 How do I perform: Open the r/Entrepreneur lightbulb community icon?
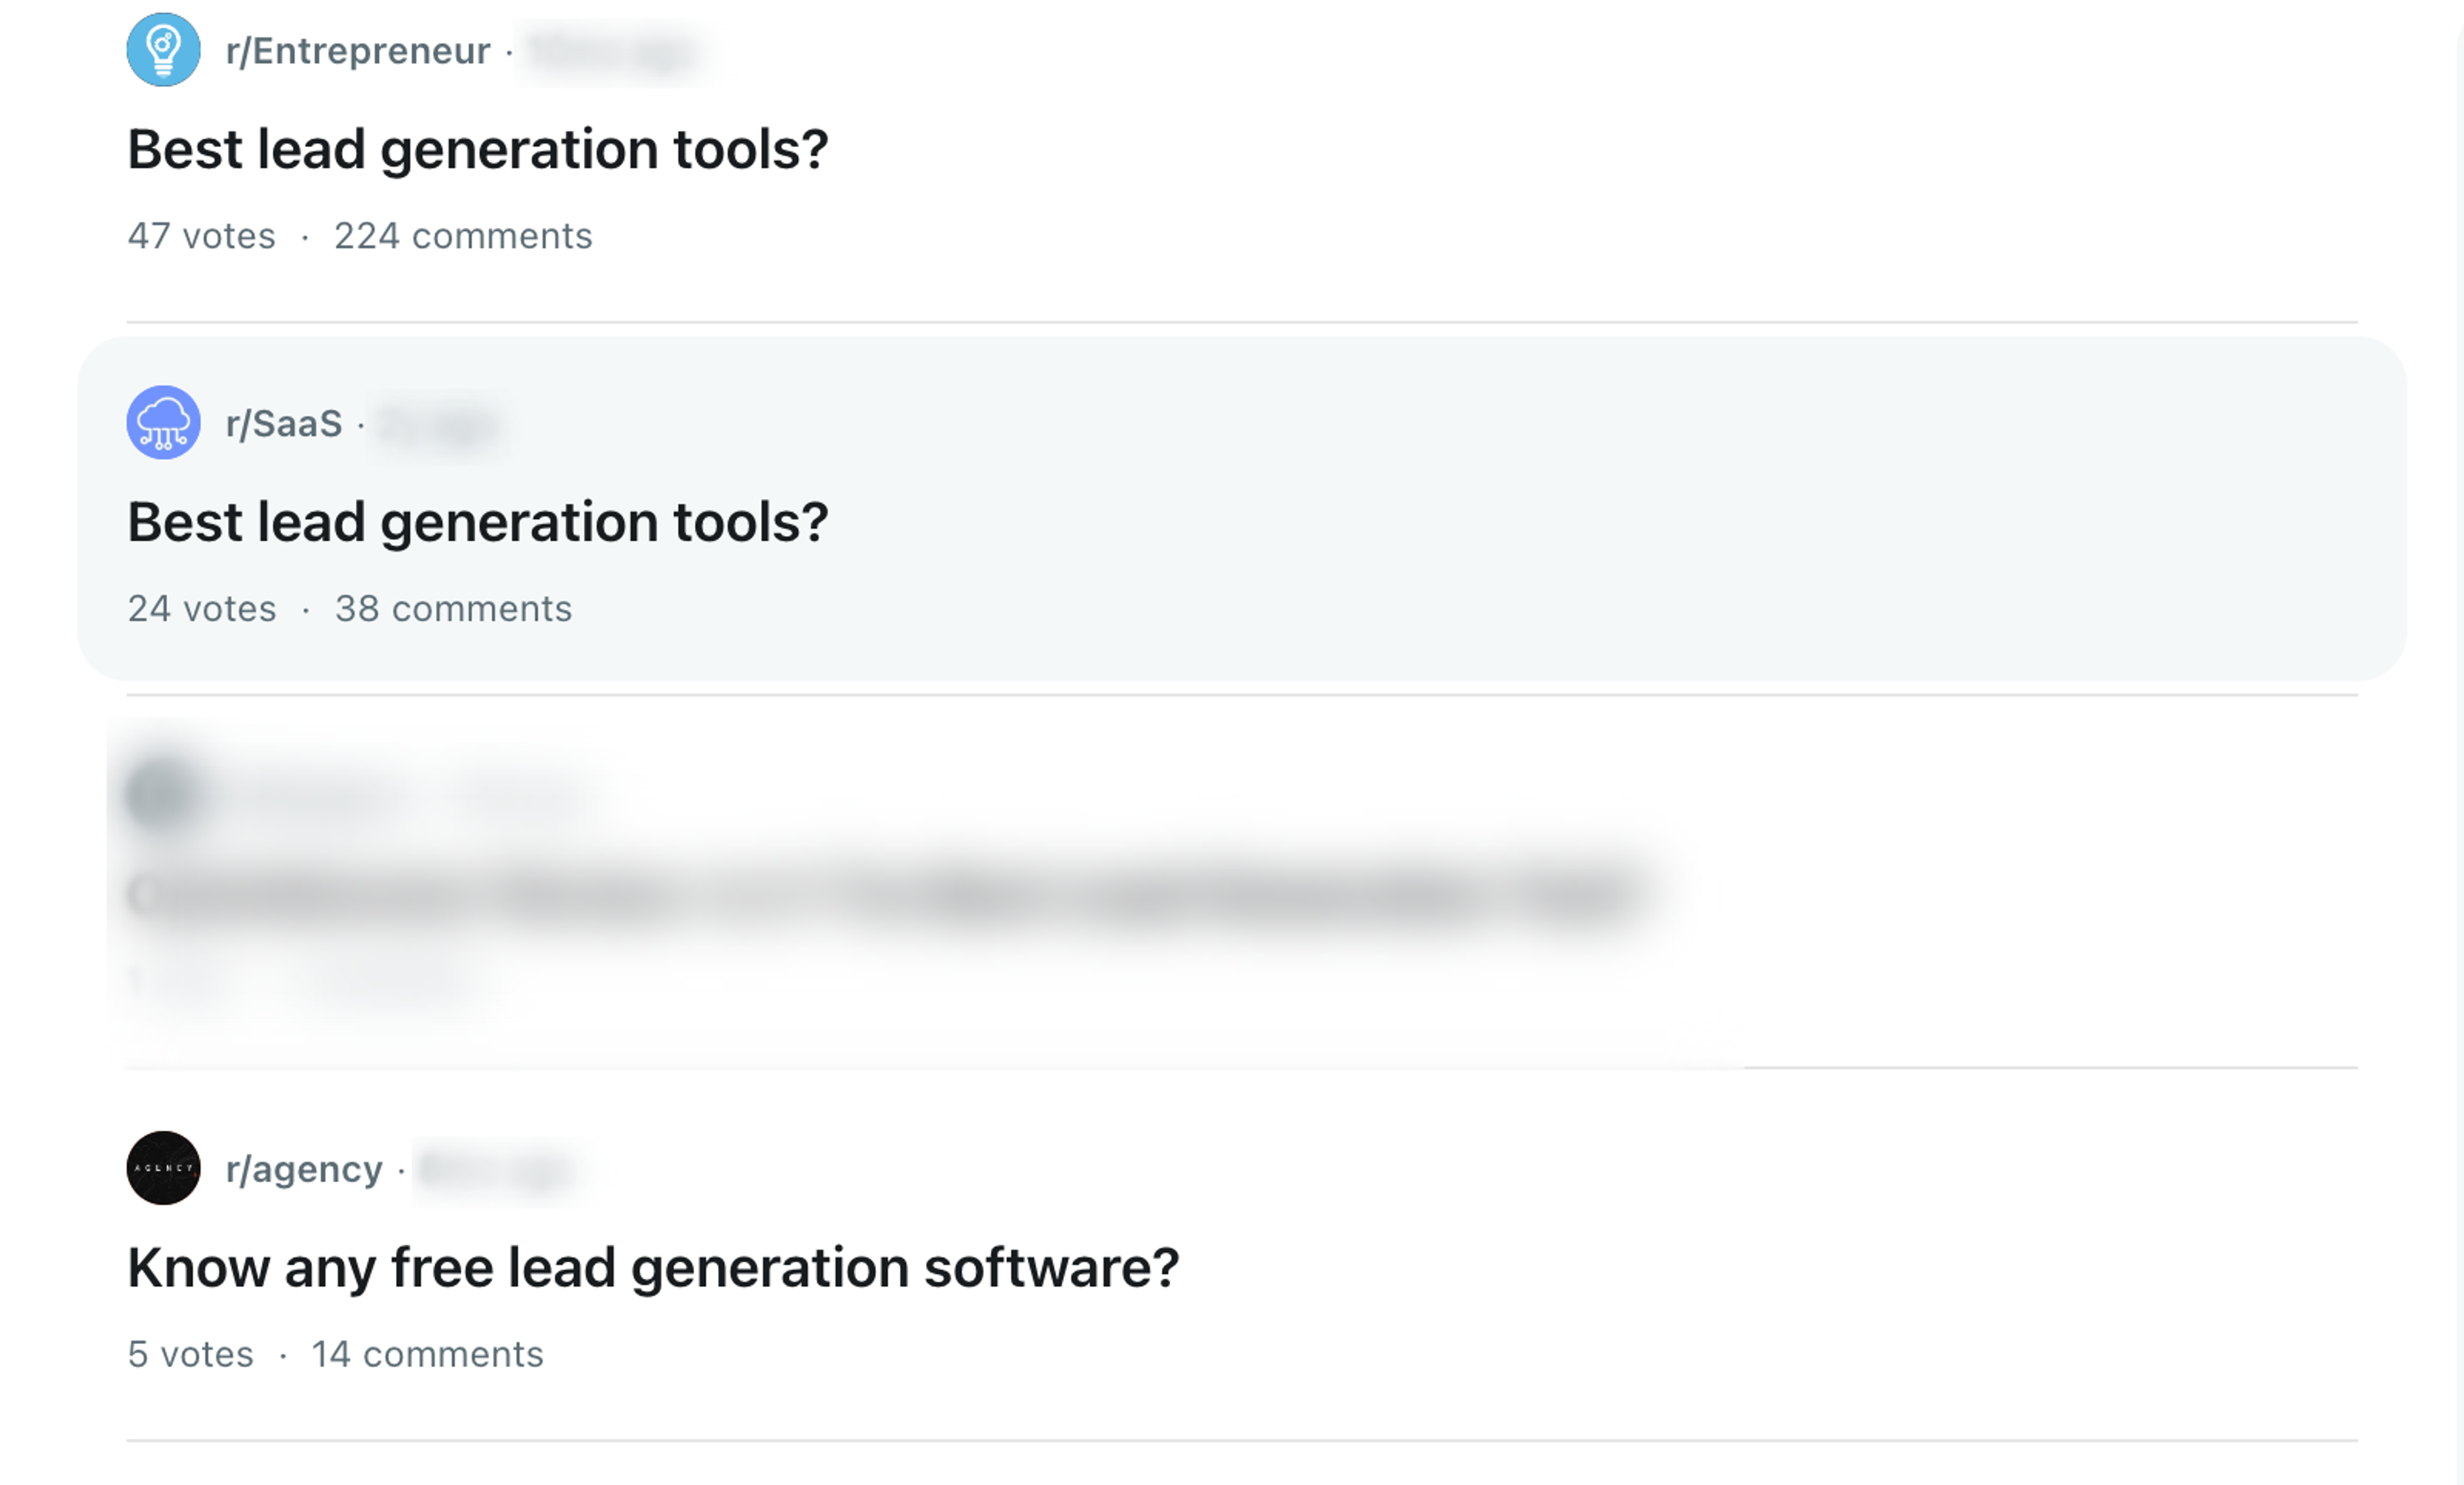[163, 49]
